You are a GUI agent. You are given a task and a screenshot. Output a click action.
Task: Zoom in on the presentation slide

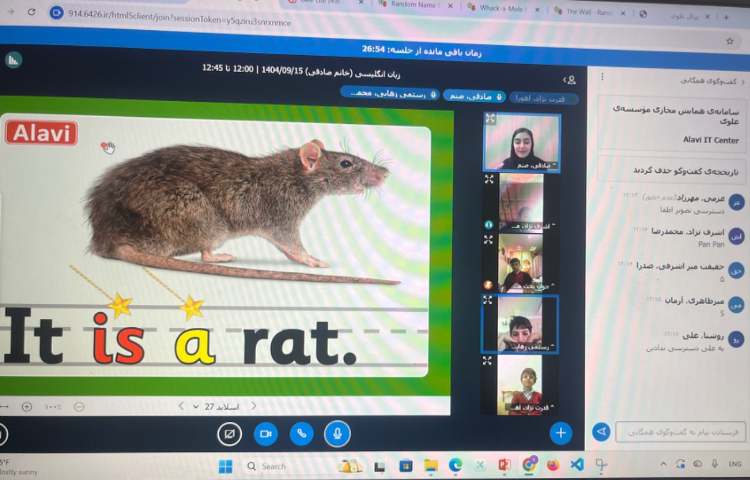click(26, 407)
